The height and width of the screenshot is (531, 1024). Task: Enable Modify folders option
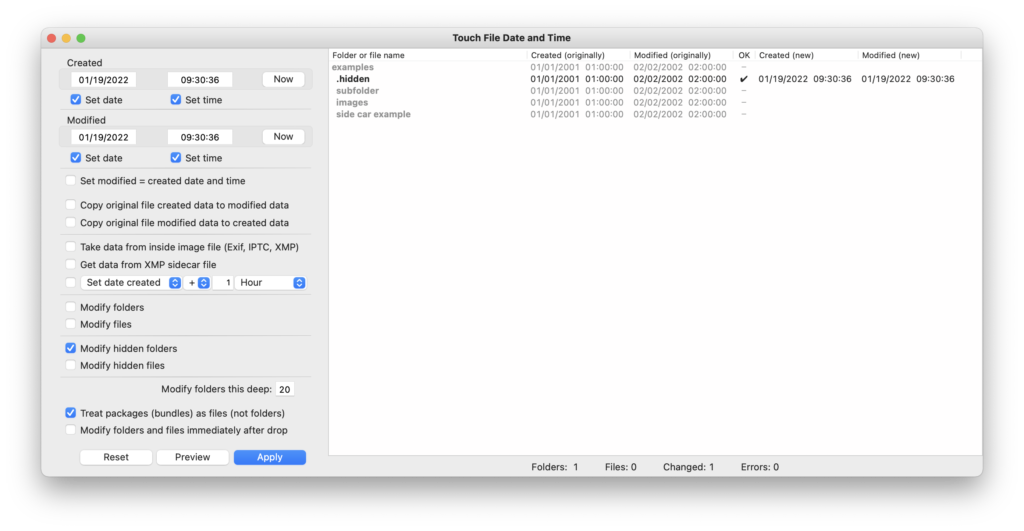click(71, 307)
